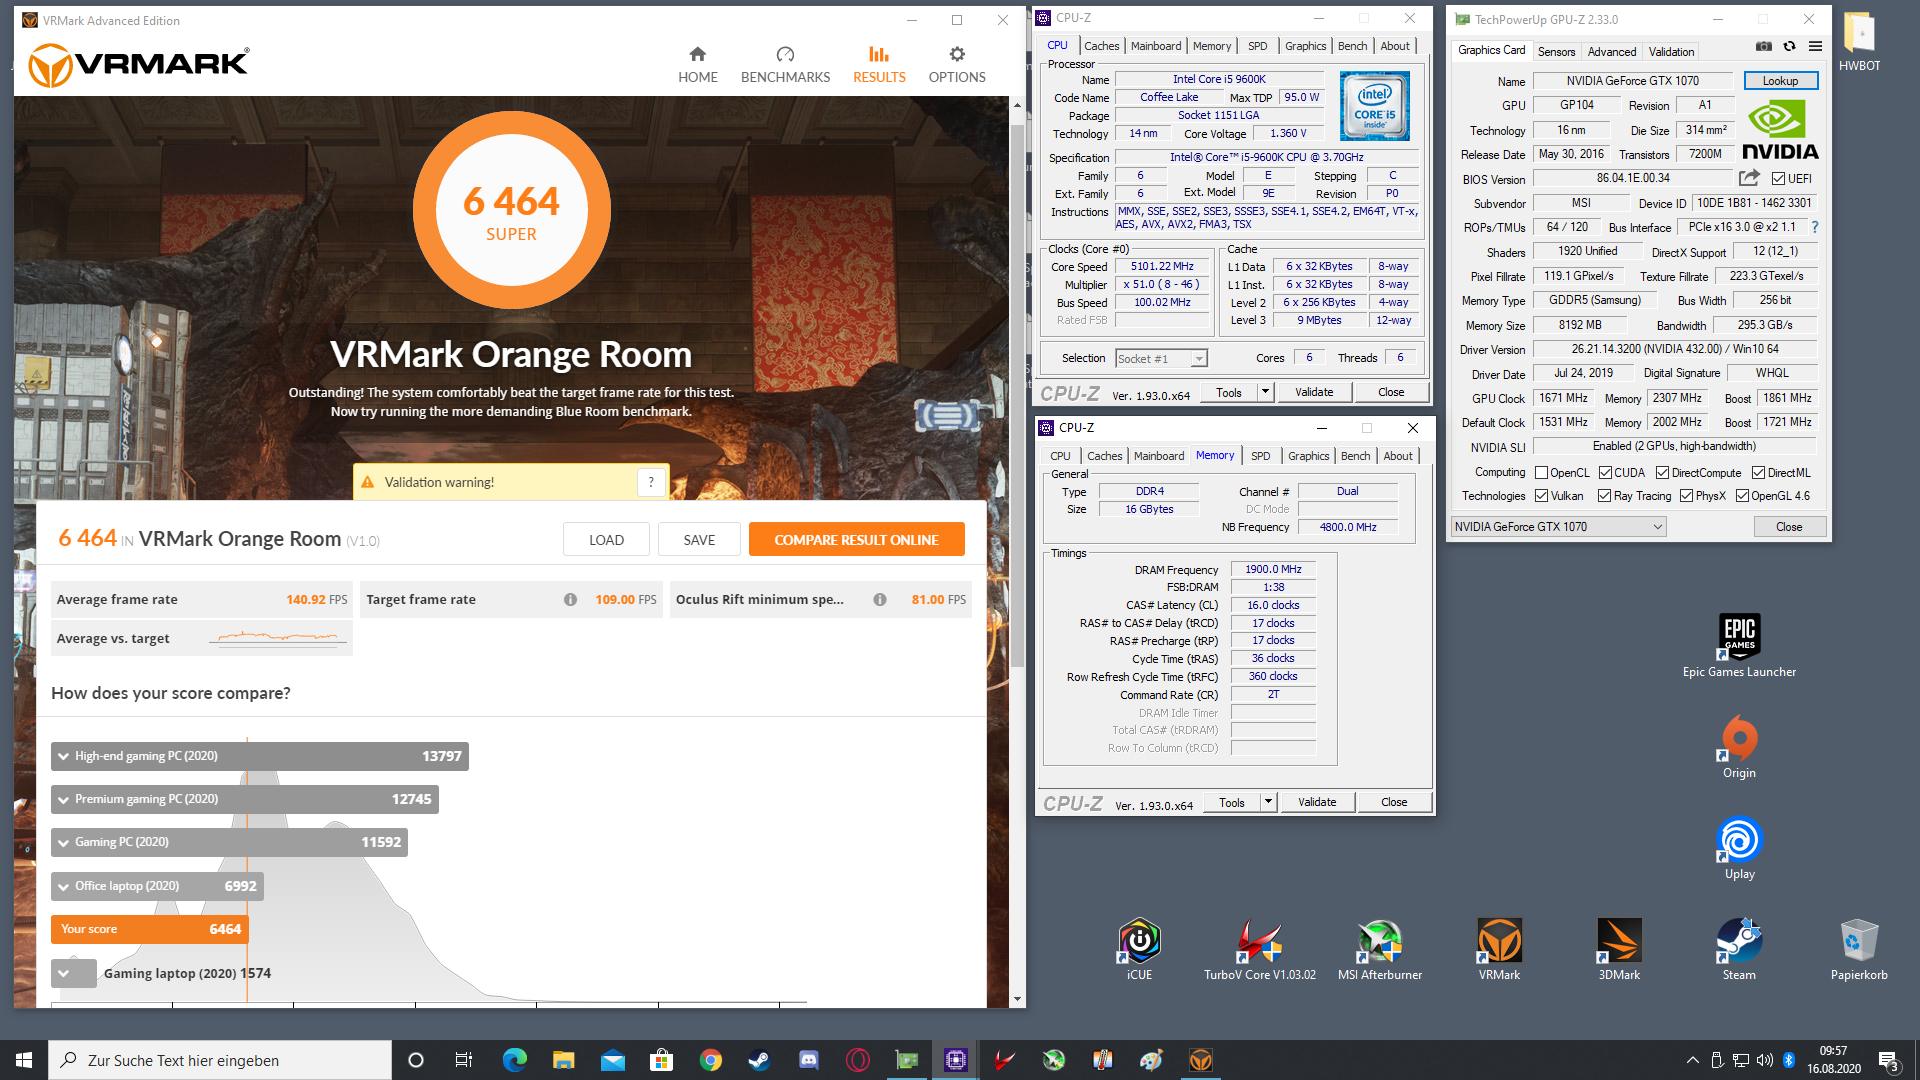Open TurboV Core desktop shortcut
This screenshot has width=1920, height=1080.
[x=1259, y=950]
